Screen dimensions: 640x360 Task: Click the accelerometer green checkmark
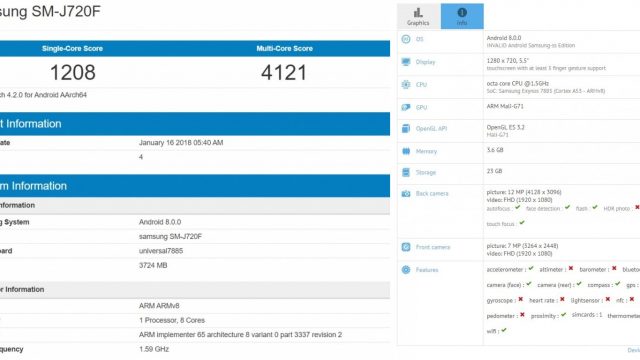[x=531, y=269]
